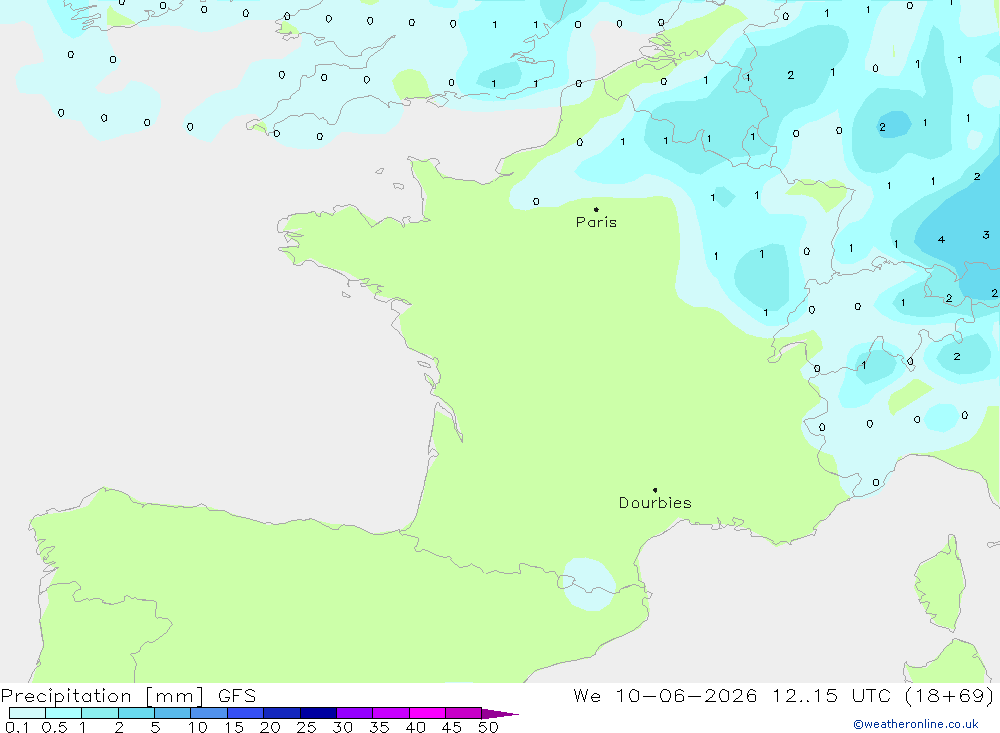
Task: Click the Paris city label
Action: [596, 222]
